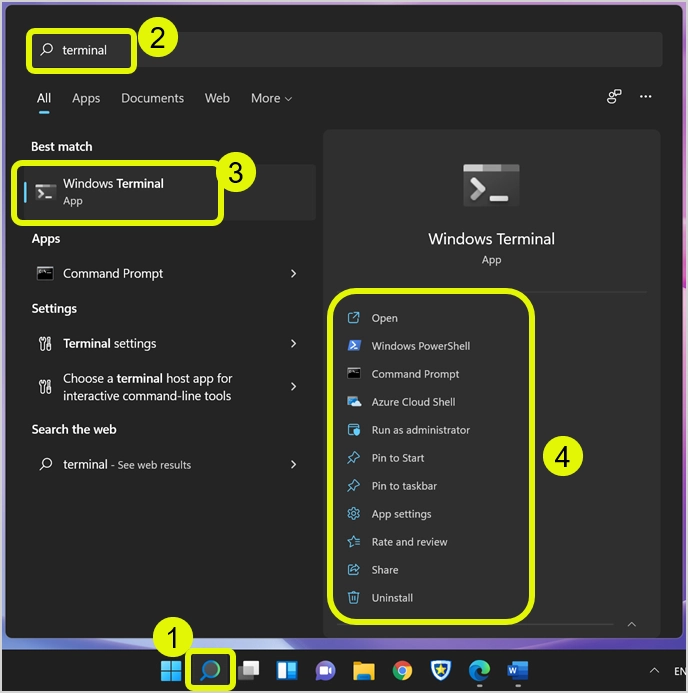Launch Google Chrome from the taskbar
Viewport: 688px width, 693px height.
click(402, 671)
